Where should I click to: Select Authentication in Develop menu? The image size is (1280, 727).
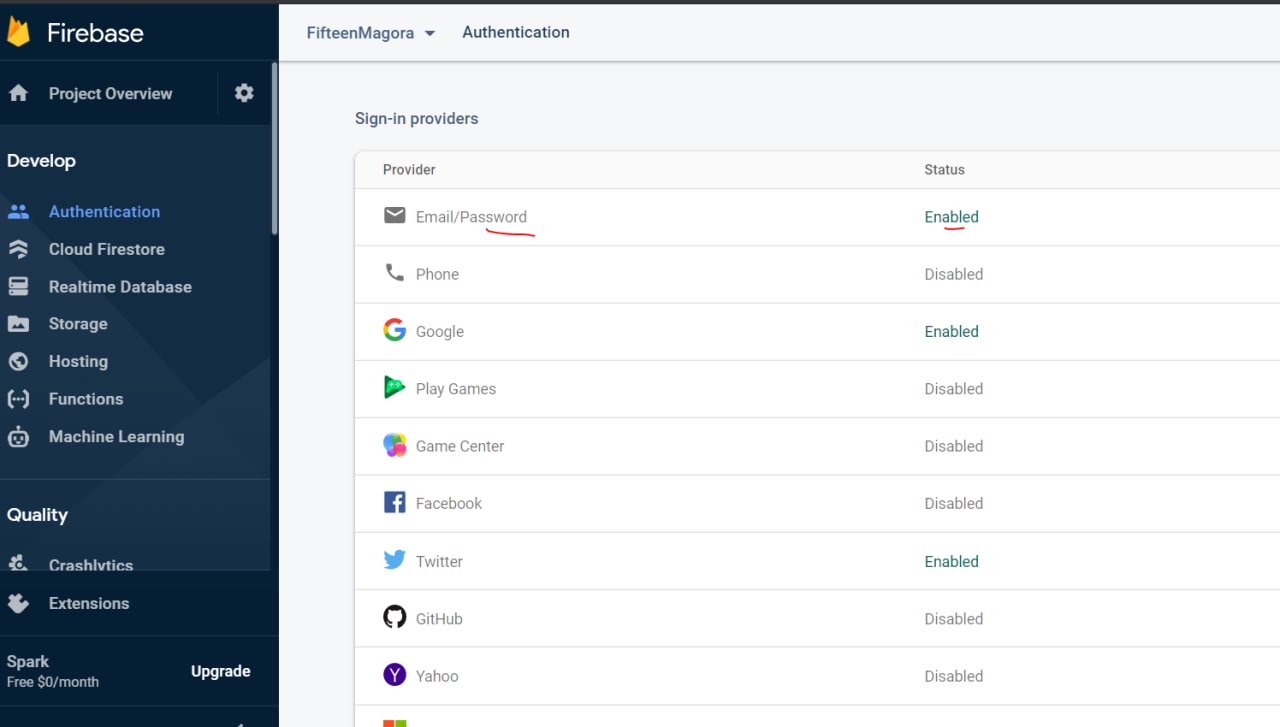104,212
